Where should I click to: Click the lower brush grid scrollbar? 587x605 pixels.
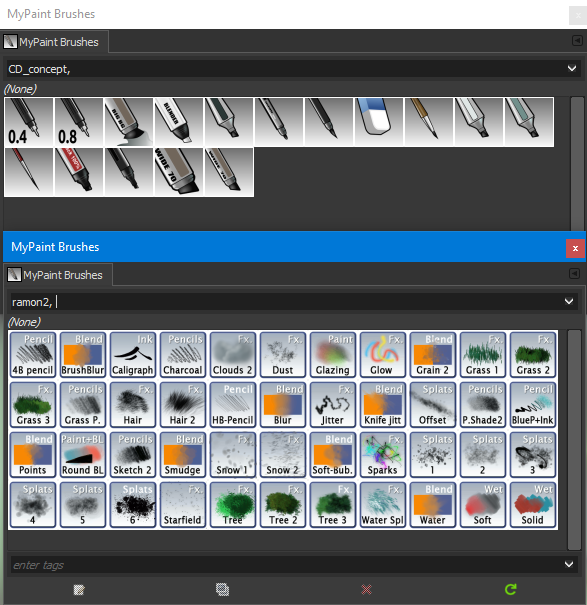point(574,439)
